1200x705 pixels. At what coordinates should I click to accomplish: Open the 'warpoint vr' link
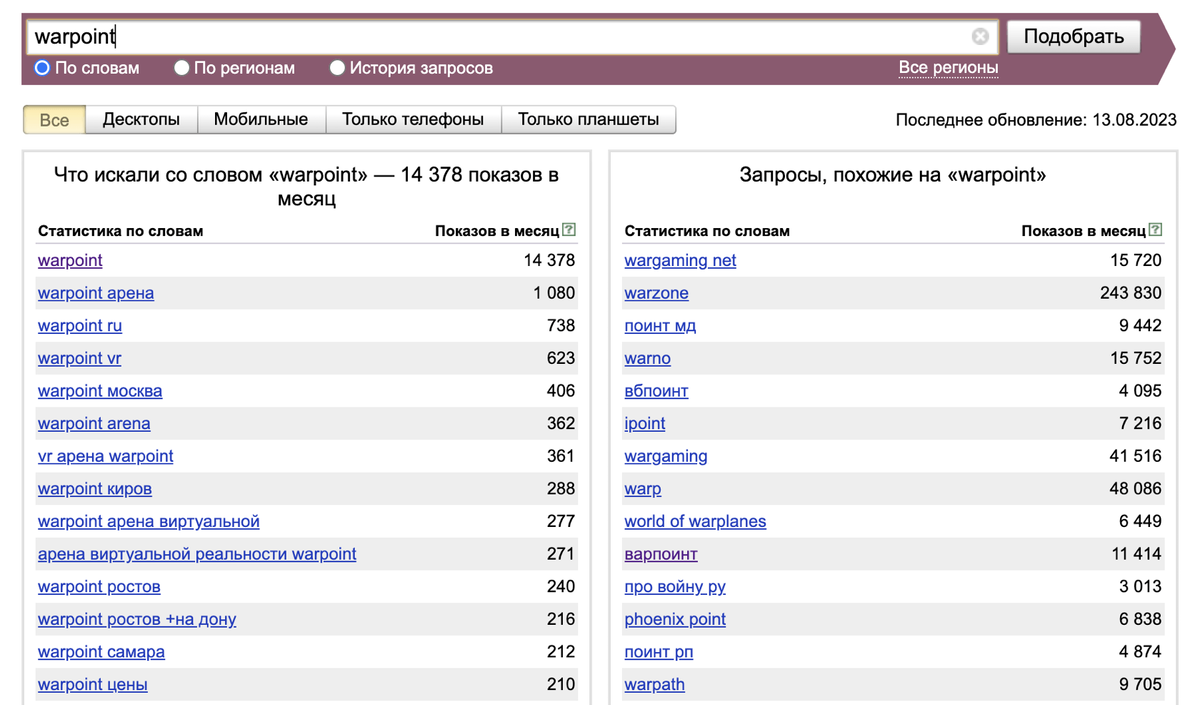(x=79, y=358)
